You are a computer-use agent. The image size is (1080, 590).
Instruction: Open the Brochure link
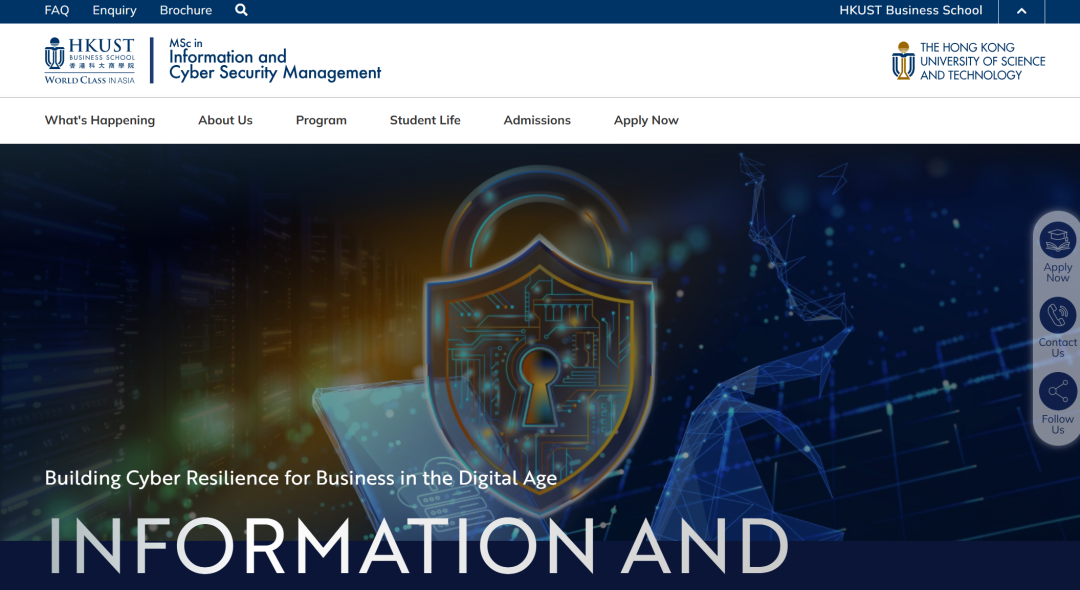pos(186,10)
